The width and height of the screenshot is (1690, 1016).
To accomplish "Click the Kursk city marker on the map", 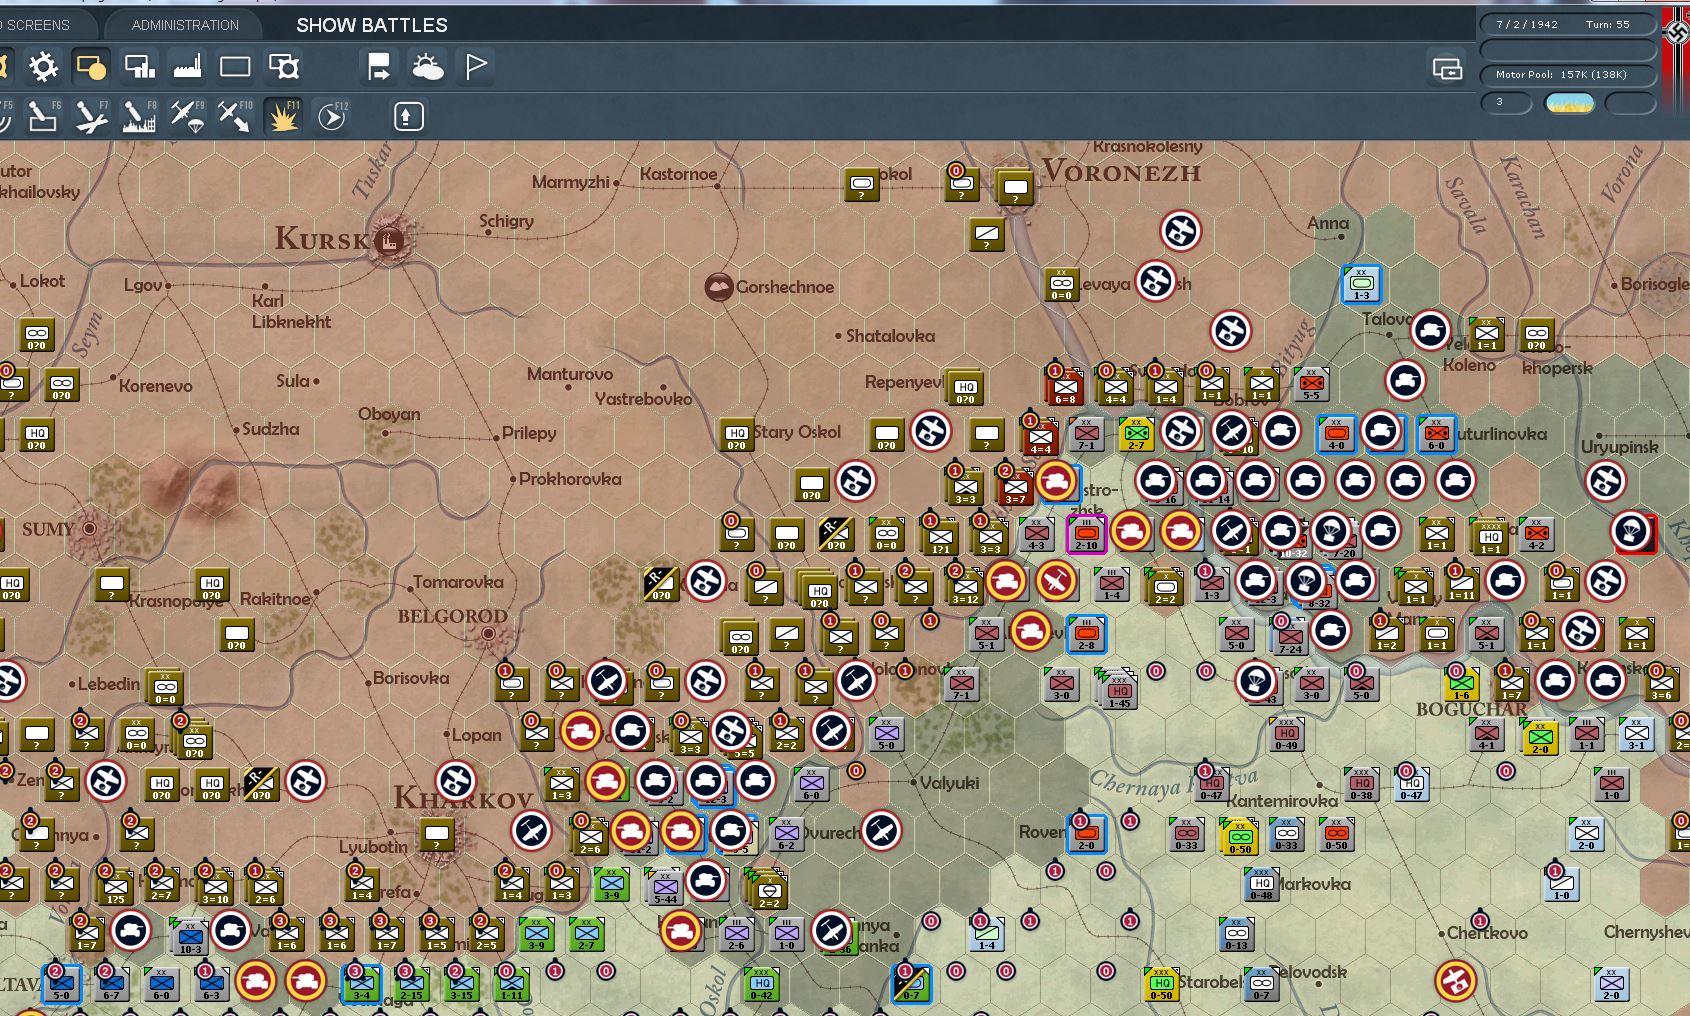I will point(390,240).
